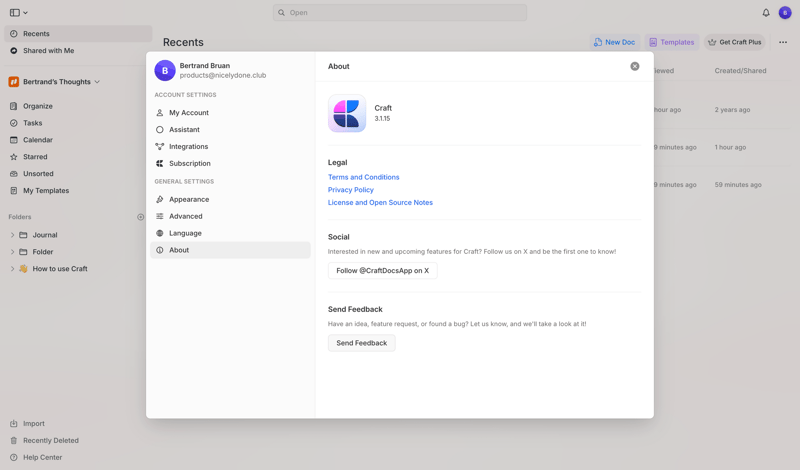Click the Open search field

400,13
